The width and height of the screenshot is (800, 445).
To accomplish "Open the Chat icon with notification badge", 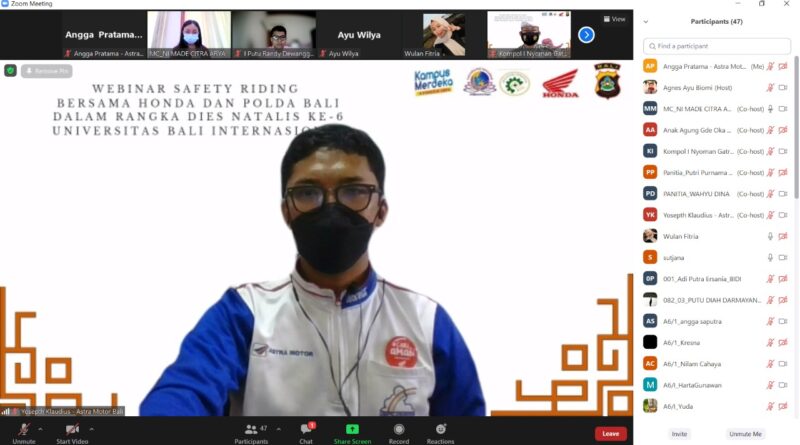I will coord(307,429).
